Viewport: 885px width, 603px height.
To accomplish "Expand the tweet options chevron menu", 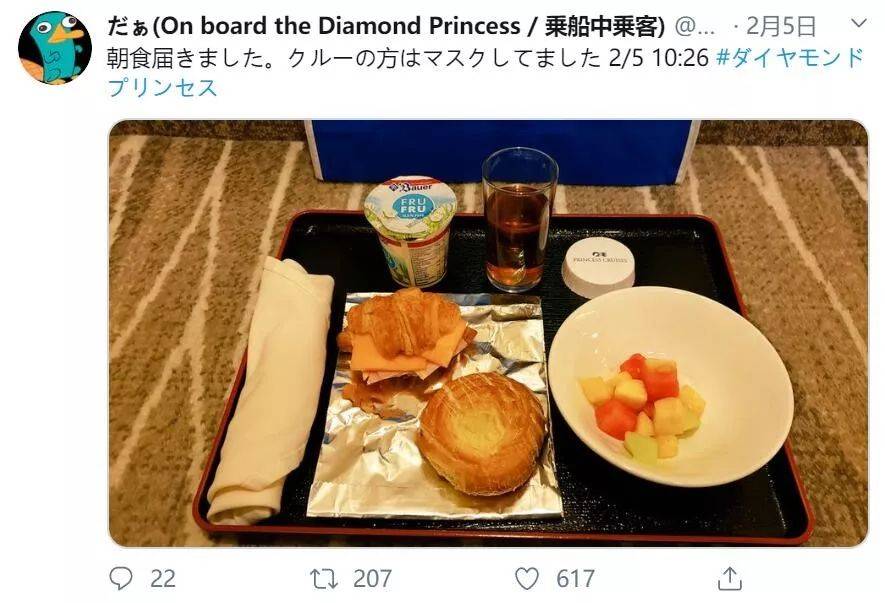I will [858, 23].
